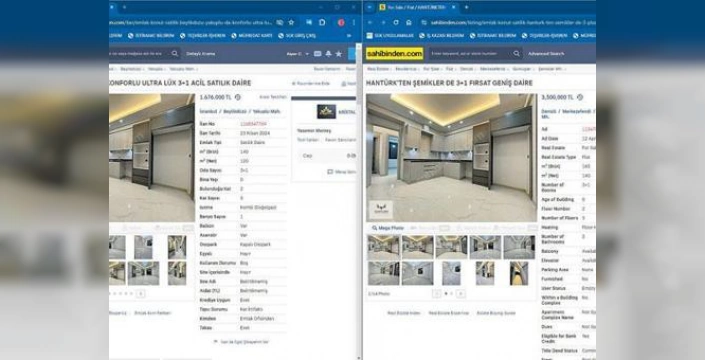705x360 pixels.
Task: Click the 'Eligible for Bank Credit' row label
Action: pos(559,338)
